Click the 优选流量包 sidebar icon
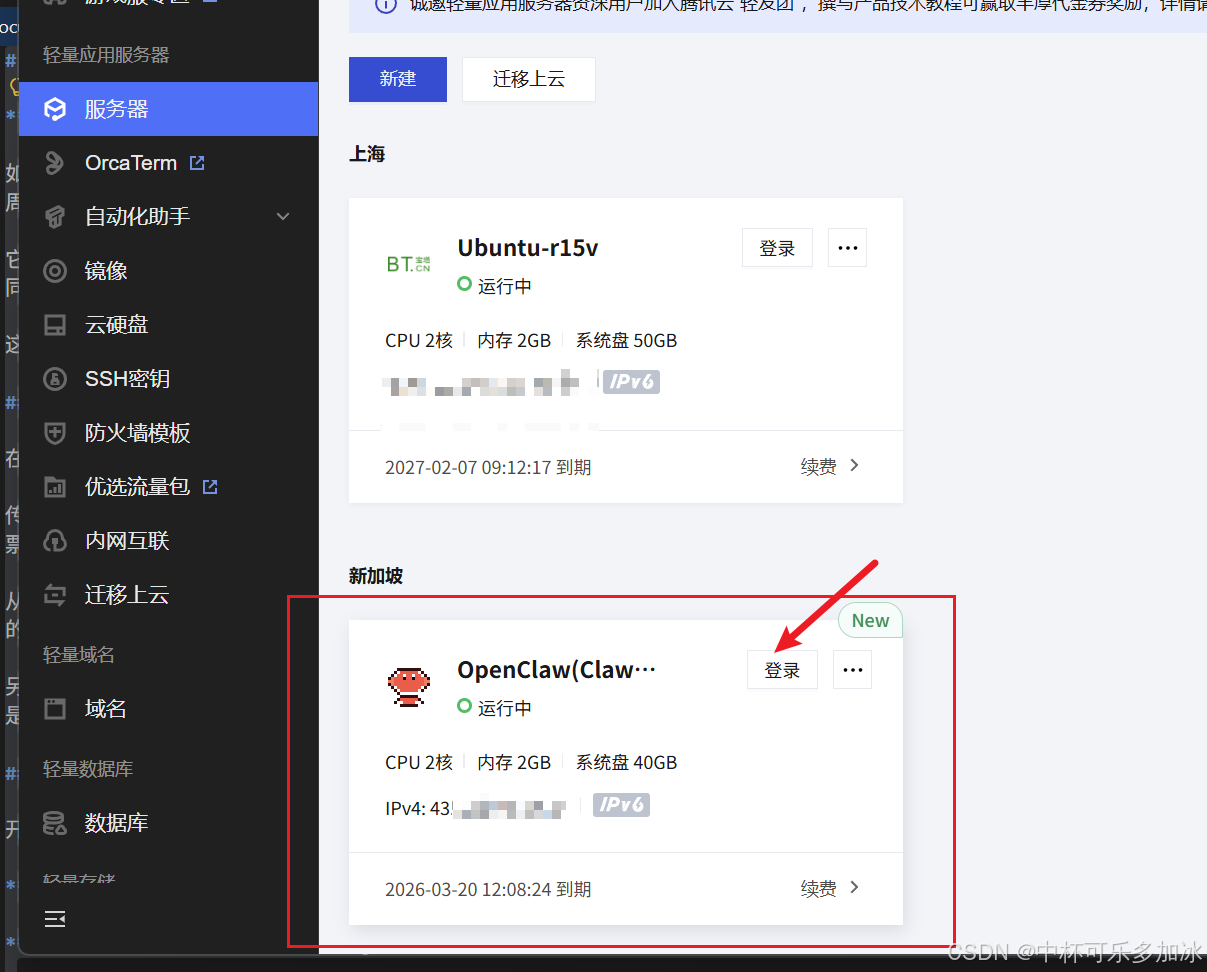 (x=55, y=487)
